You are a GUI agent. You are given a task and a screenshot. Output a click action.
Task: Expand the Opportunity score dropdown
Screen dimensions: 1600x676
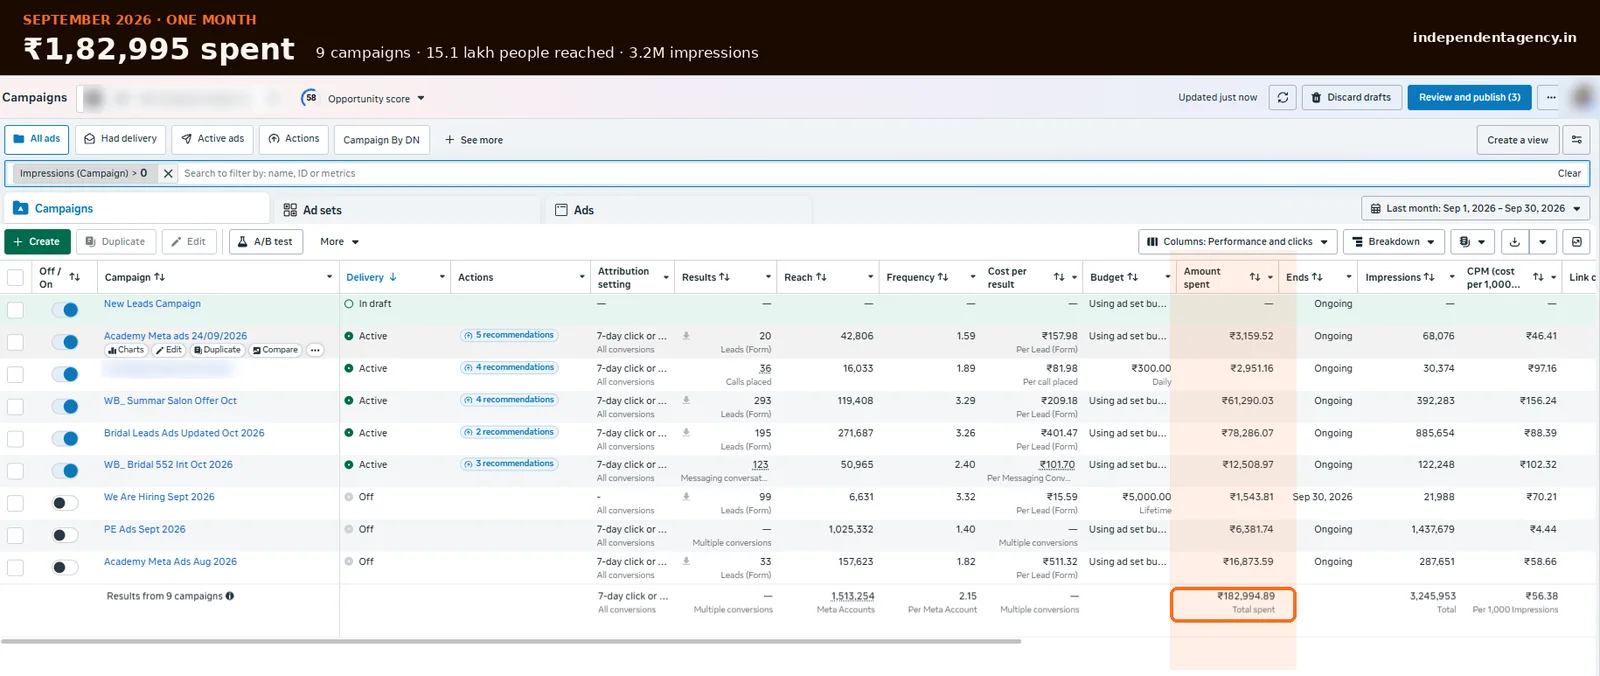[376, 98]
